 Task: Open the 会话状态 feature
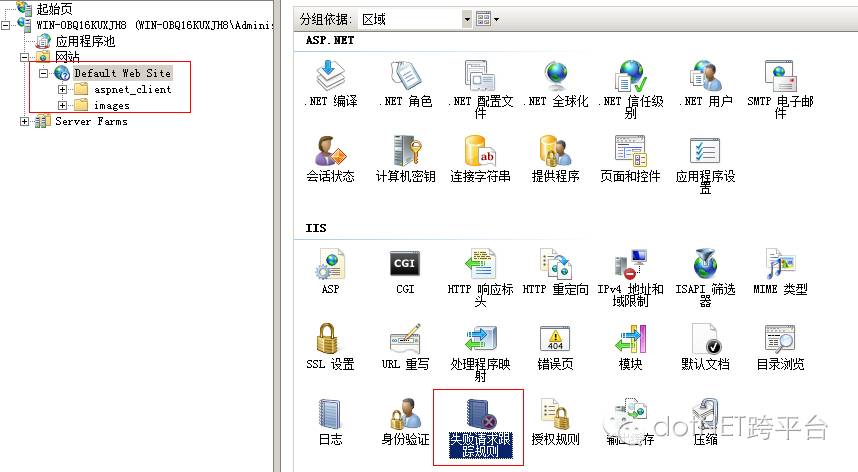pos(331,159)
